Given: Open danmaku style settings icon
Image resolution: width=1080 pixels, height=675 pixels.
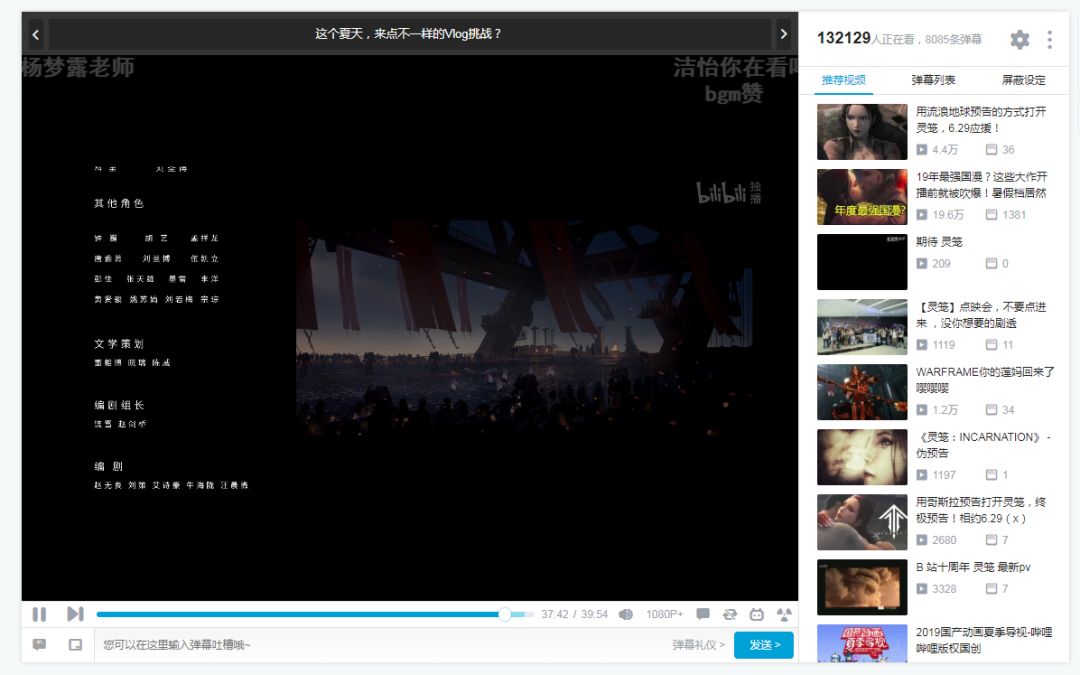Looking at the screenshot, I should [x=39, y=645].
